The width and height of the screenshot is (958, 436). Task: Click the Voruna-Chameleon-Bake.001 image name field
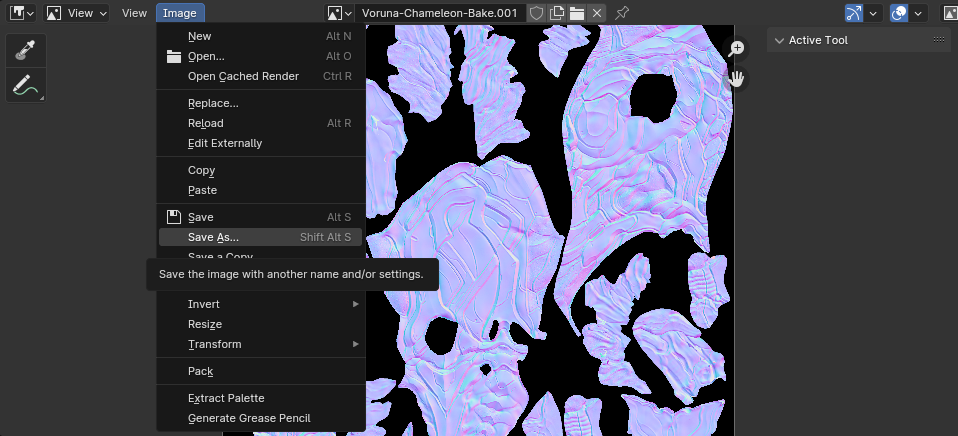(x=440, y=13)
